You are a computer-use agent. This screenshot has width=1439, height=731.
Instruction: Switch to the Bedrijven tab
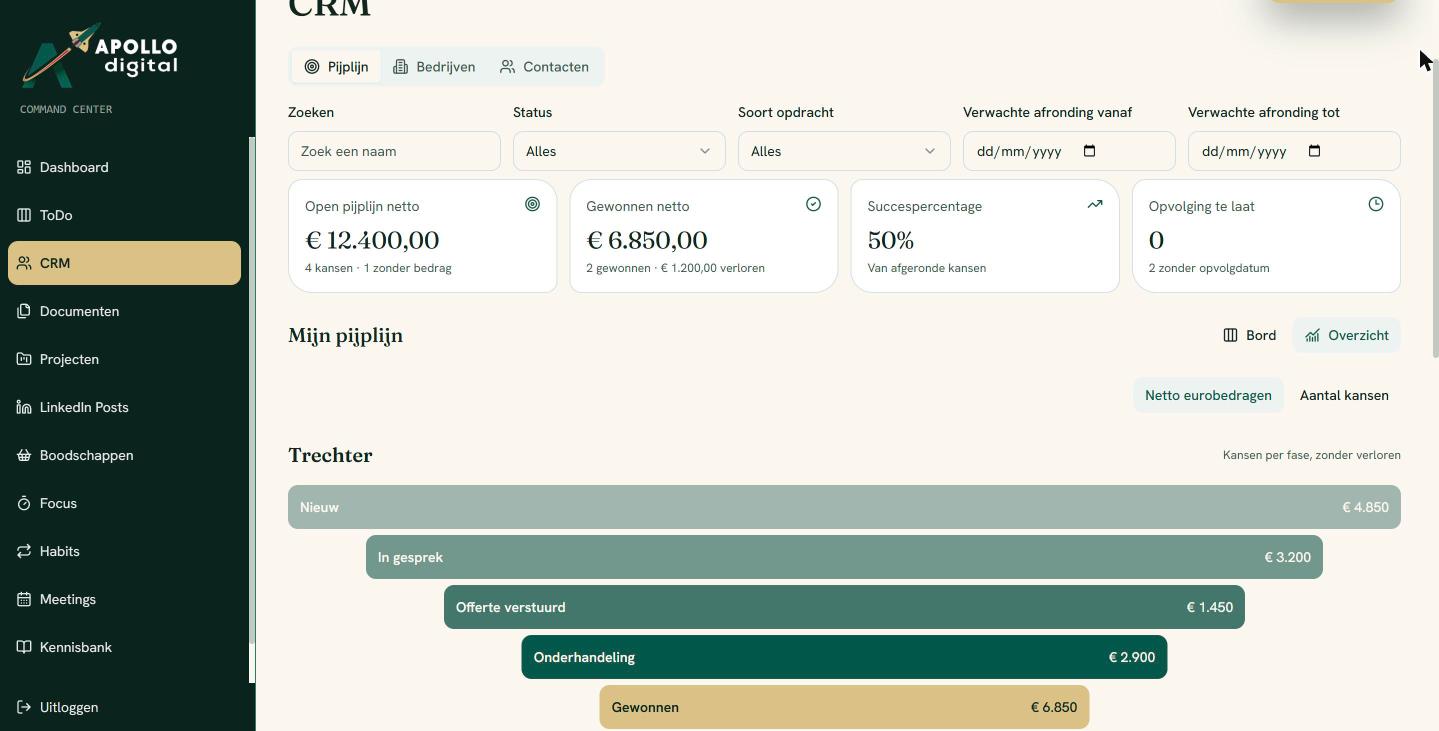click(434, 67)
